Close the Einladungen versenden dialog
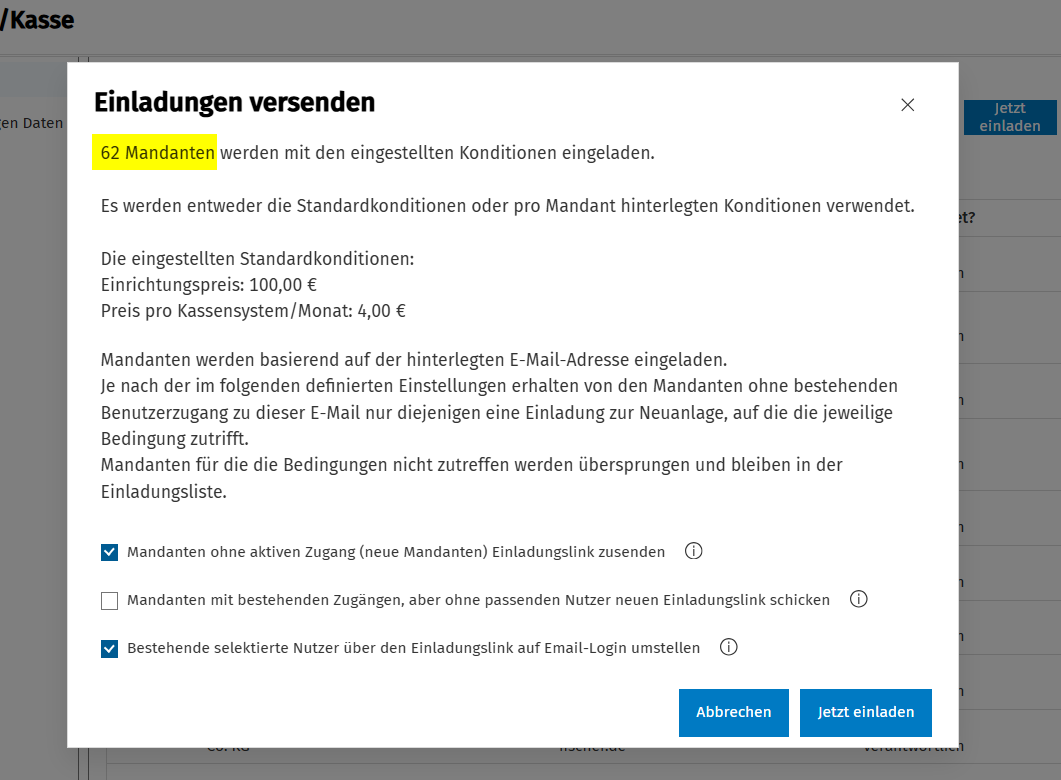 click(x=907, y=105)
